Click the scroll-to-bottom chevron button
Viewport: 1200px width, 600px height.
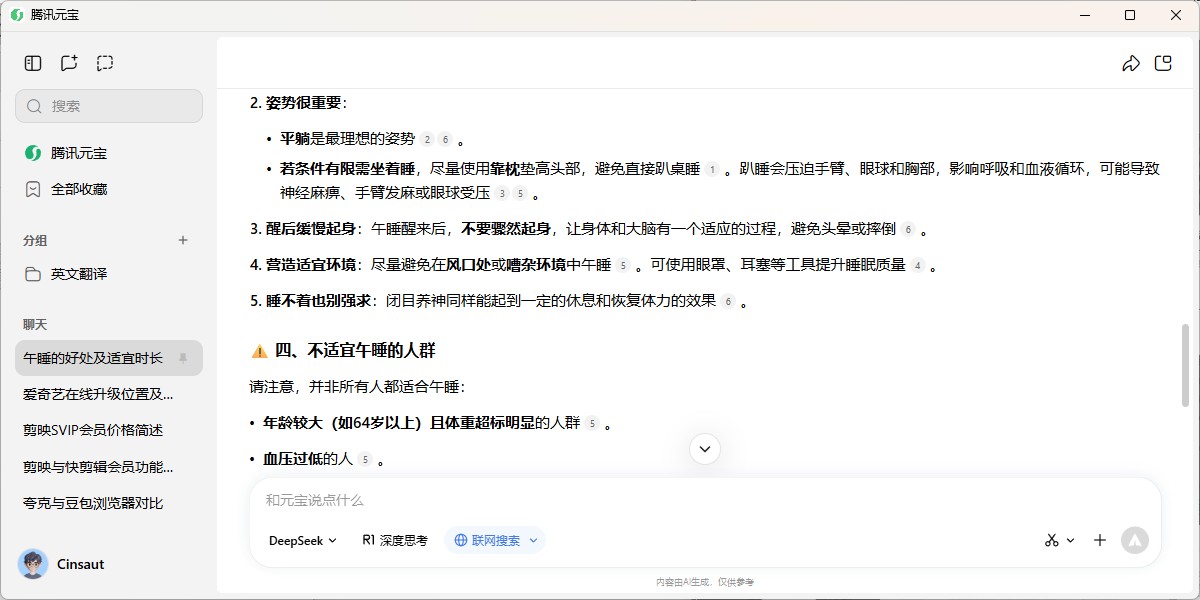705,449
